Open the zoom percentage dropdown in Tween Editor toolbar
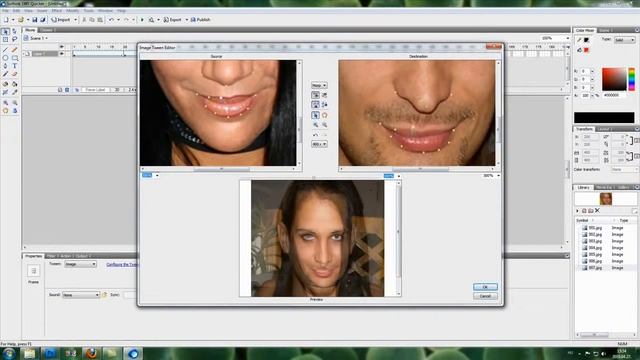 (319, 144)
